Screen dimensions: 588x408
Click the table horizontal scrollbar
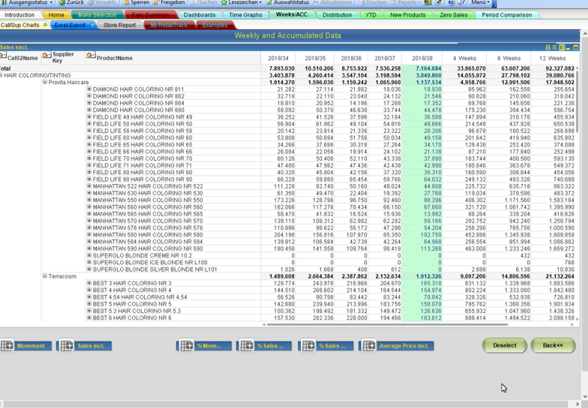pyautogui.click(x=386, y=324)
